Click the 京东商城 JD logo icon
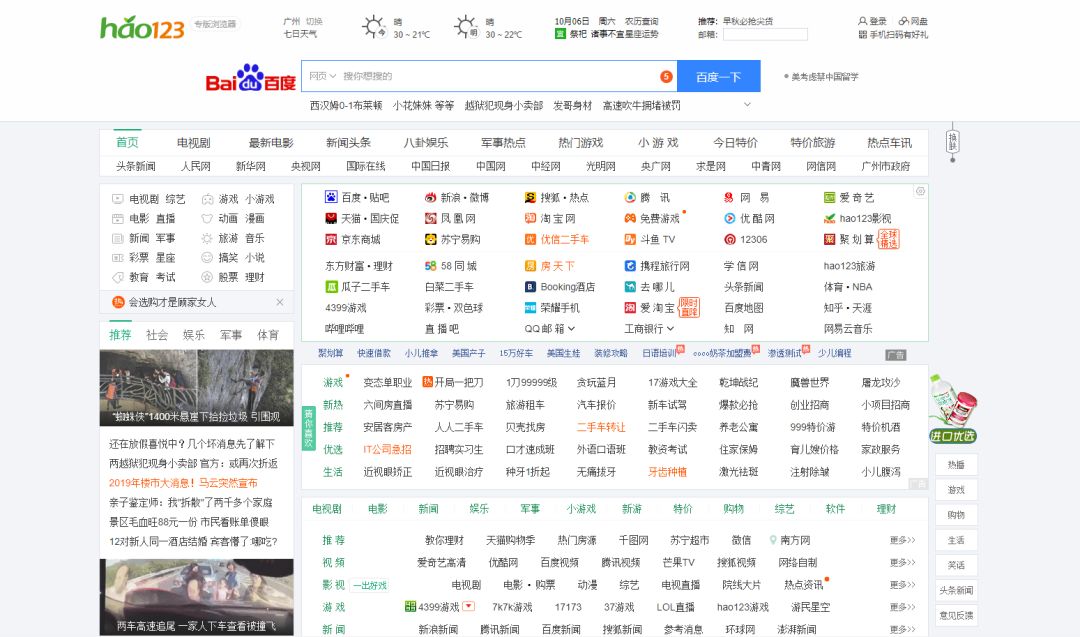 click(x=331, y=239)
